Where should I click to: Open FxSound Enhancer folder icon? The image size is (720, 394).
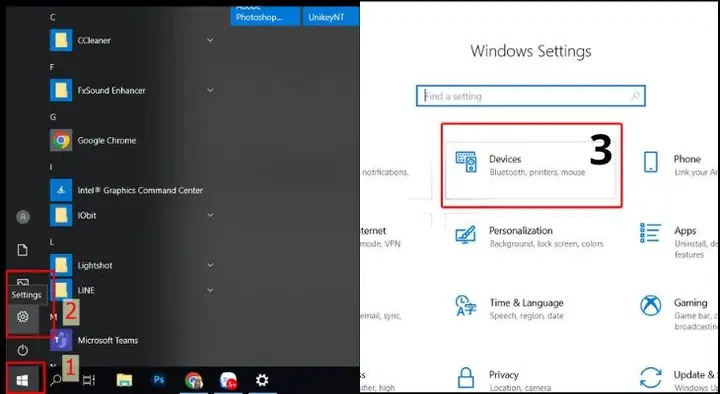pos(61,90)
